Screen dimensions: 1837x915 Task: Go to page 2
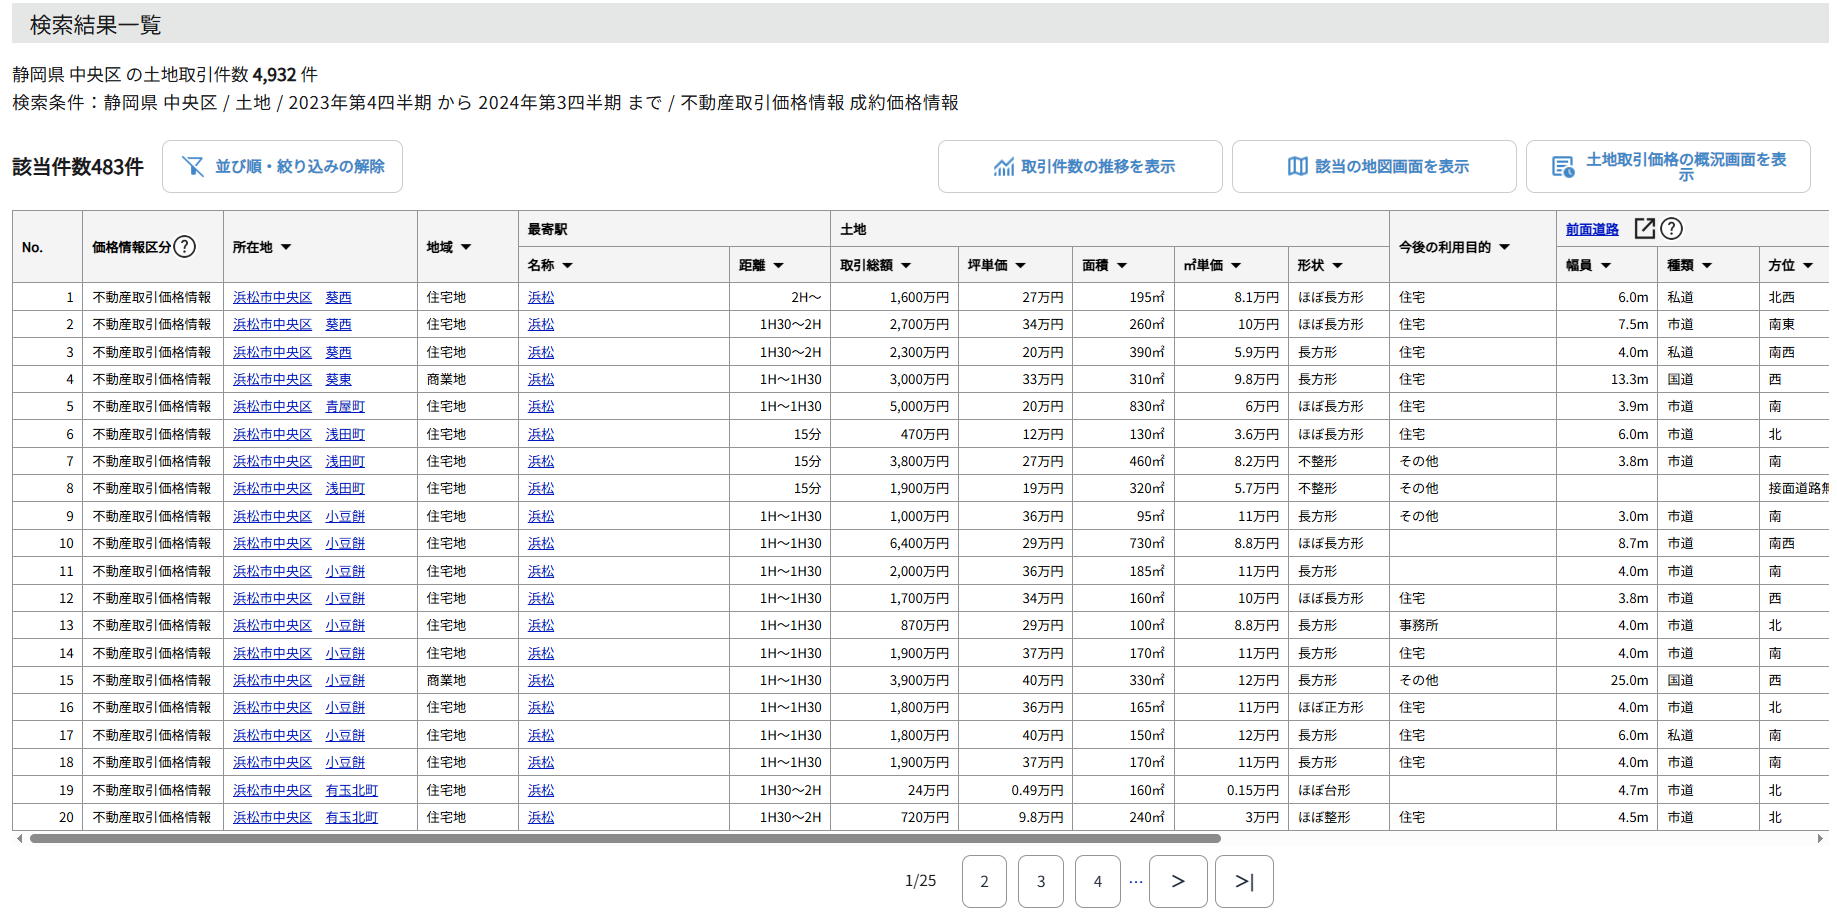(984, 881)
